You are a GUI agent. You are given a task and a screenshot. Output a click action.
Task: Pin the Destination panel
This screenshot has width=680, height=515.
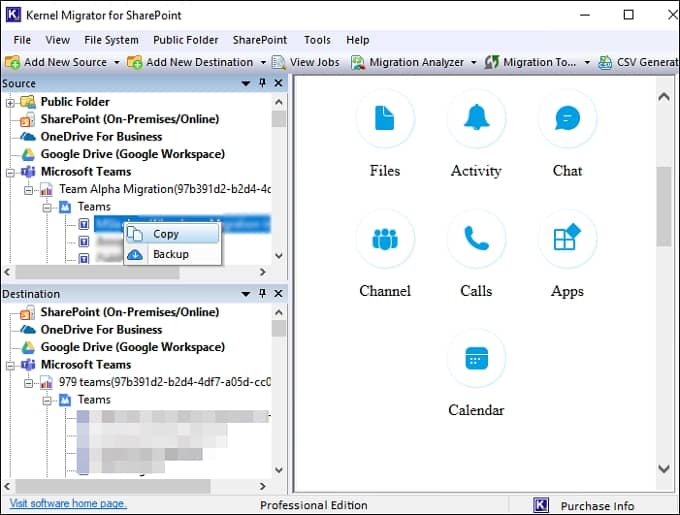point(262,293)
